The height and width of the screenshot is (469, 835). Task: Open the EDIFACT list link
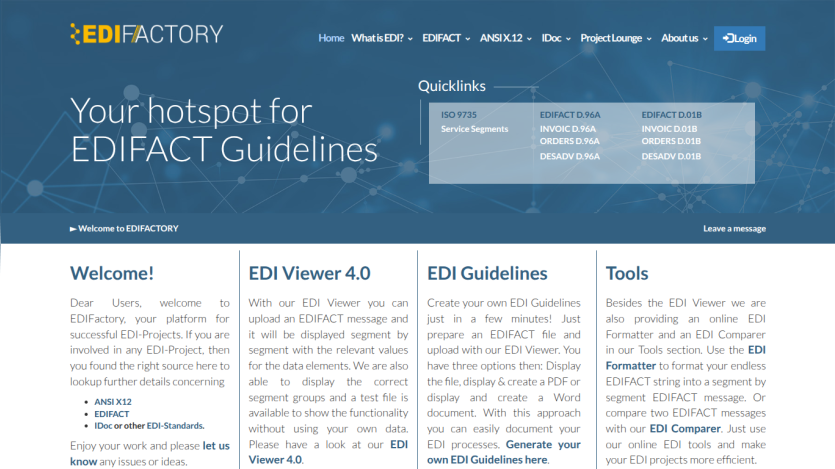[x=112, y=414]
